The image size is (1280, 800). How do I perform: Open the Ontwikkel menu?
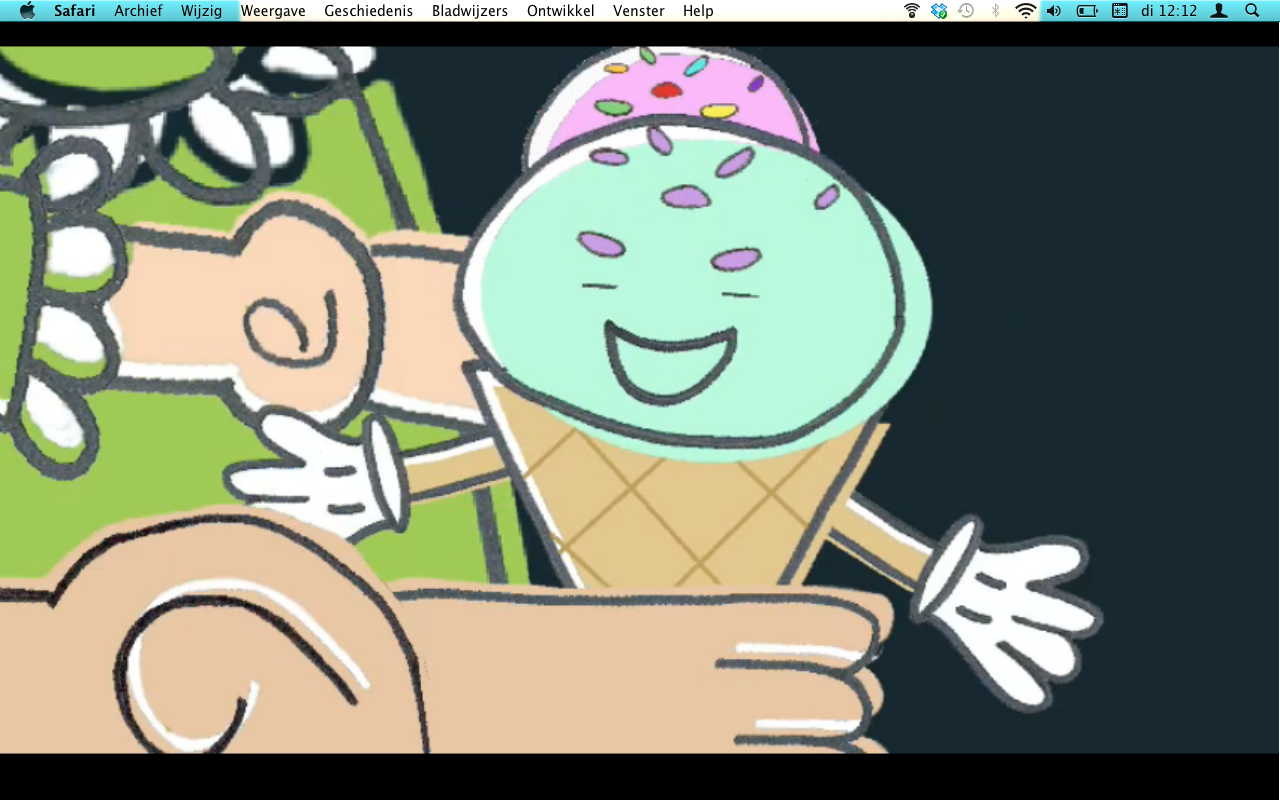[x=561, y=11]
